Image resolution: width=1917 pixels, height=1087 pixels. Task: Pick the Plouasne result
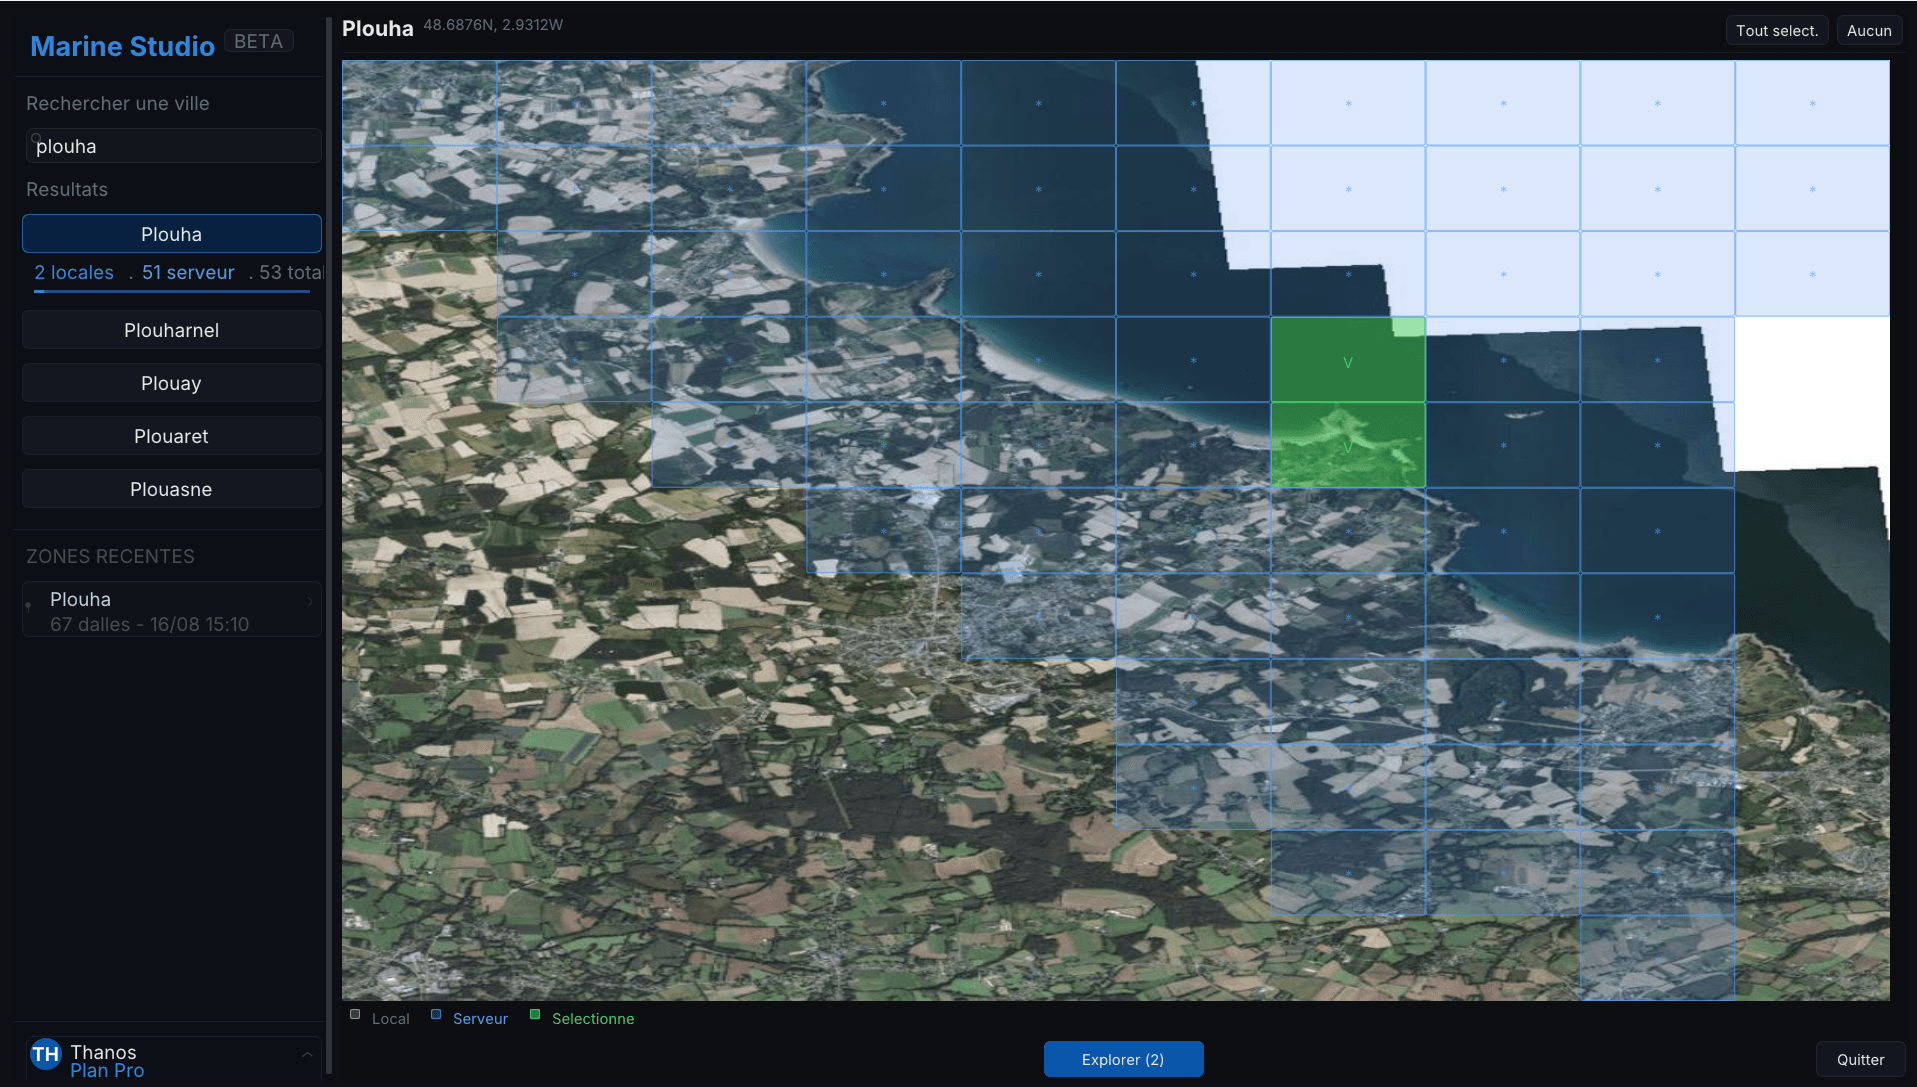pyautogui.click(x=171, y=489)
